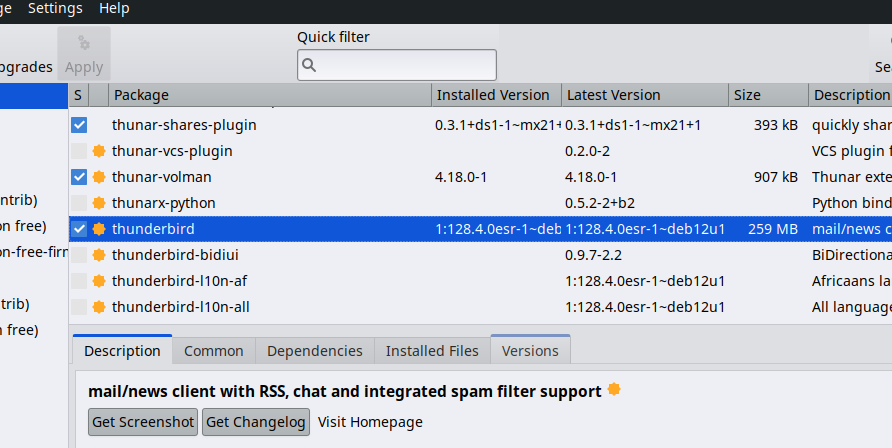Open the Dependencies tab
The width and height of the screenshot is (892, 448).
point(315,351)
